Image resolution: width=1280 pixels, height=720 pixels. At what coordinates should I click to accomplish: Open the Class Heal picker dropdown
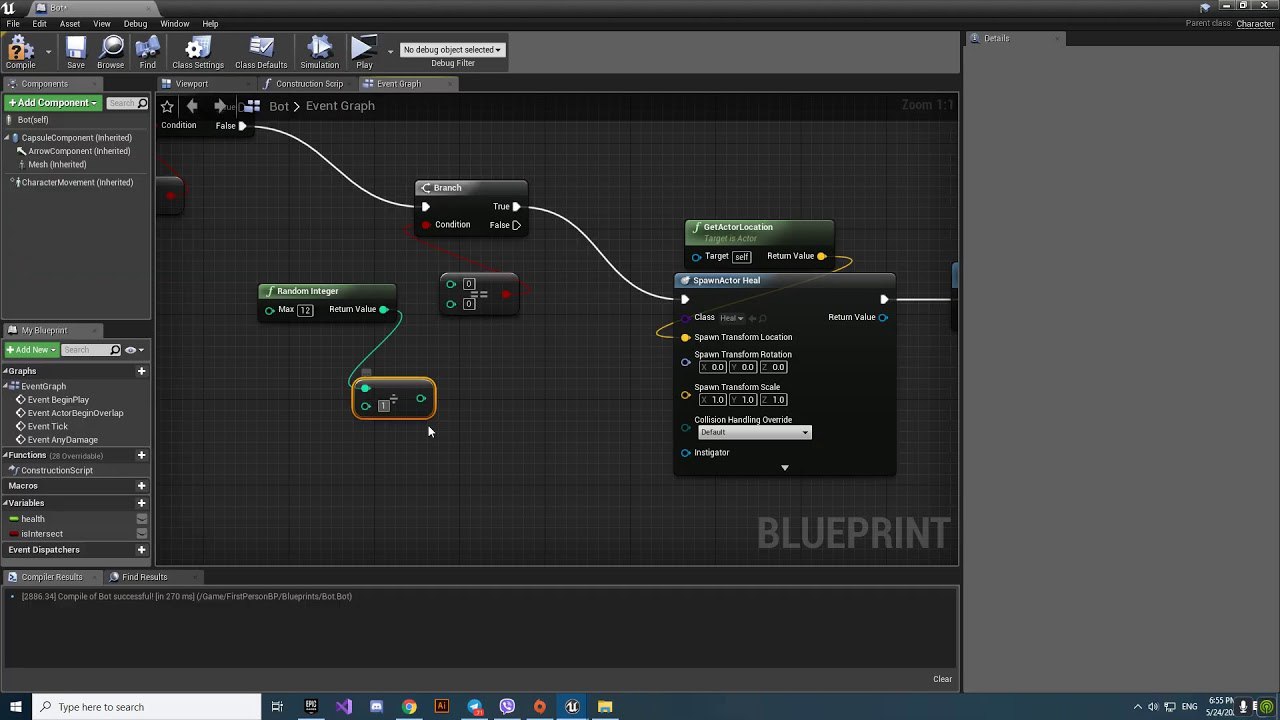coord(732,318)
